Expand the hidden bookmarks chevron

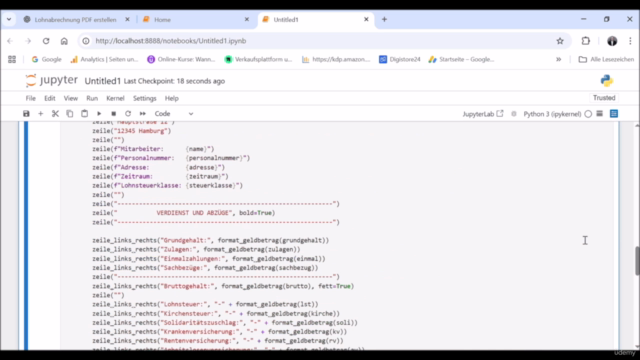(558, 60)
